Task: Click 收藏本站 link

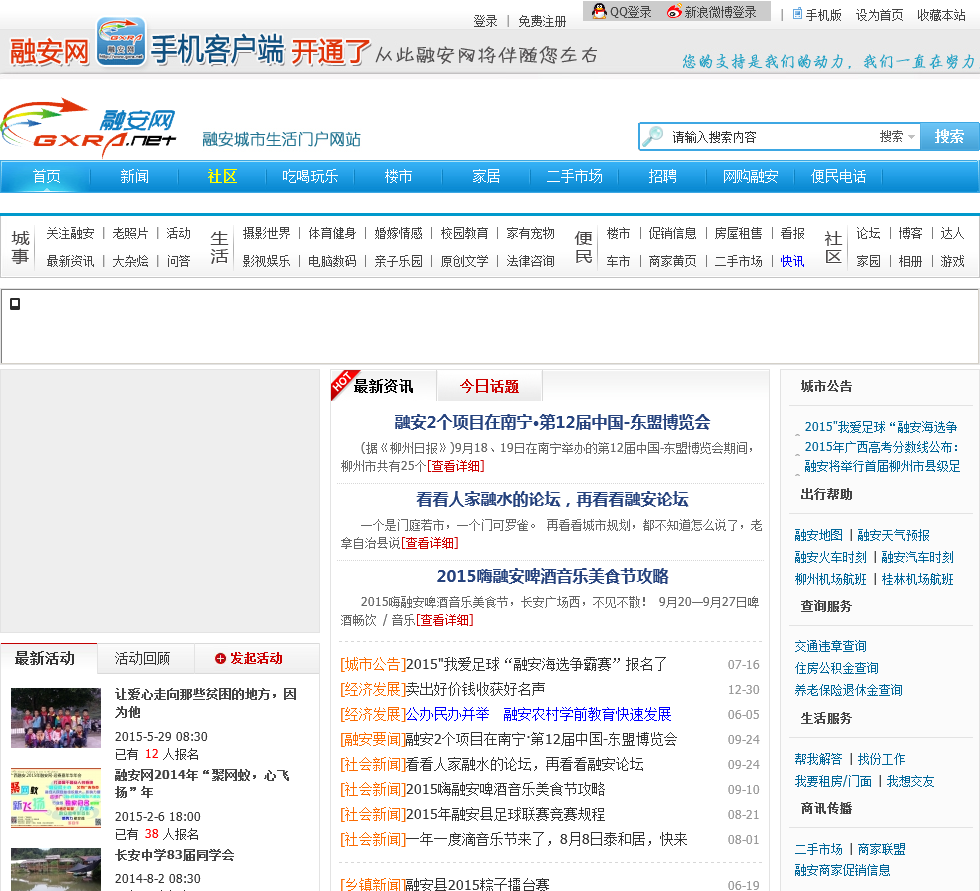Action: 941,15
